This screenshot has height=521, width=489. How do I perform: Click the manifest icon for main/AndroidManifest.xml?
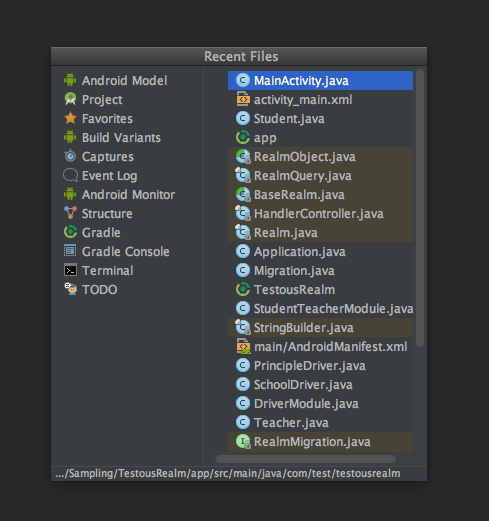(x=243, y=346)
